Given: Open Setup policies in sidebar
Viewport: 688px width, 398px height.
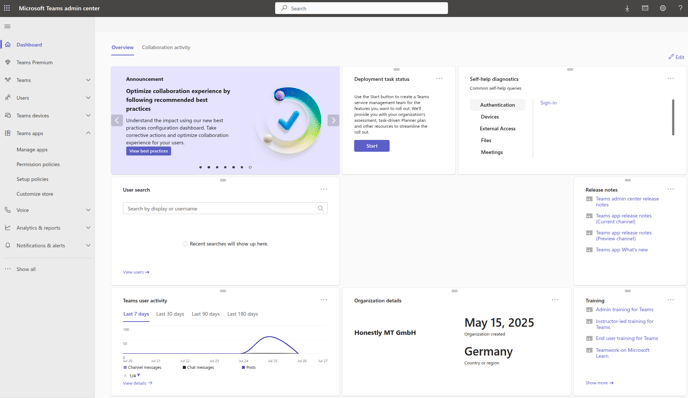Looking at the screenshot, I should pos(32,179).
